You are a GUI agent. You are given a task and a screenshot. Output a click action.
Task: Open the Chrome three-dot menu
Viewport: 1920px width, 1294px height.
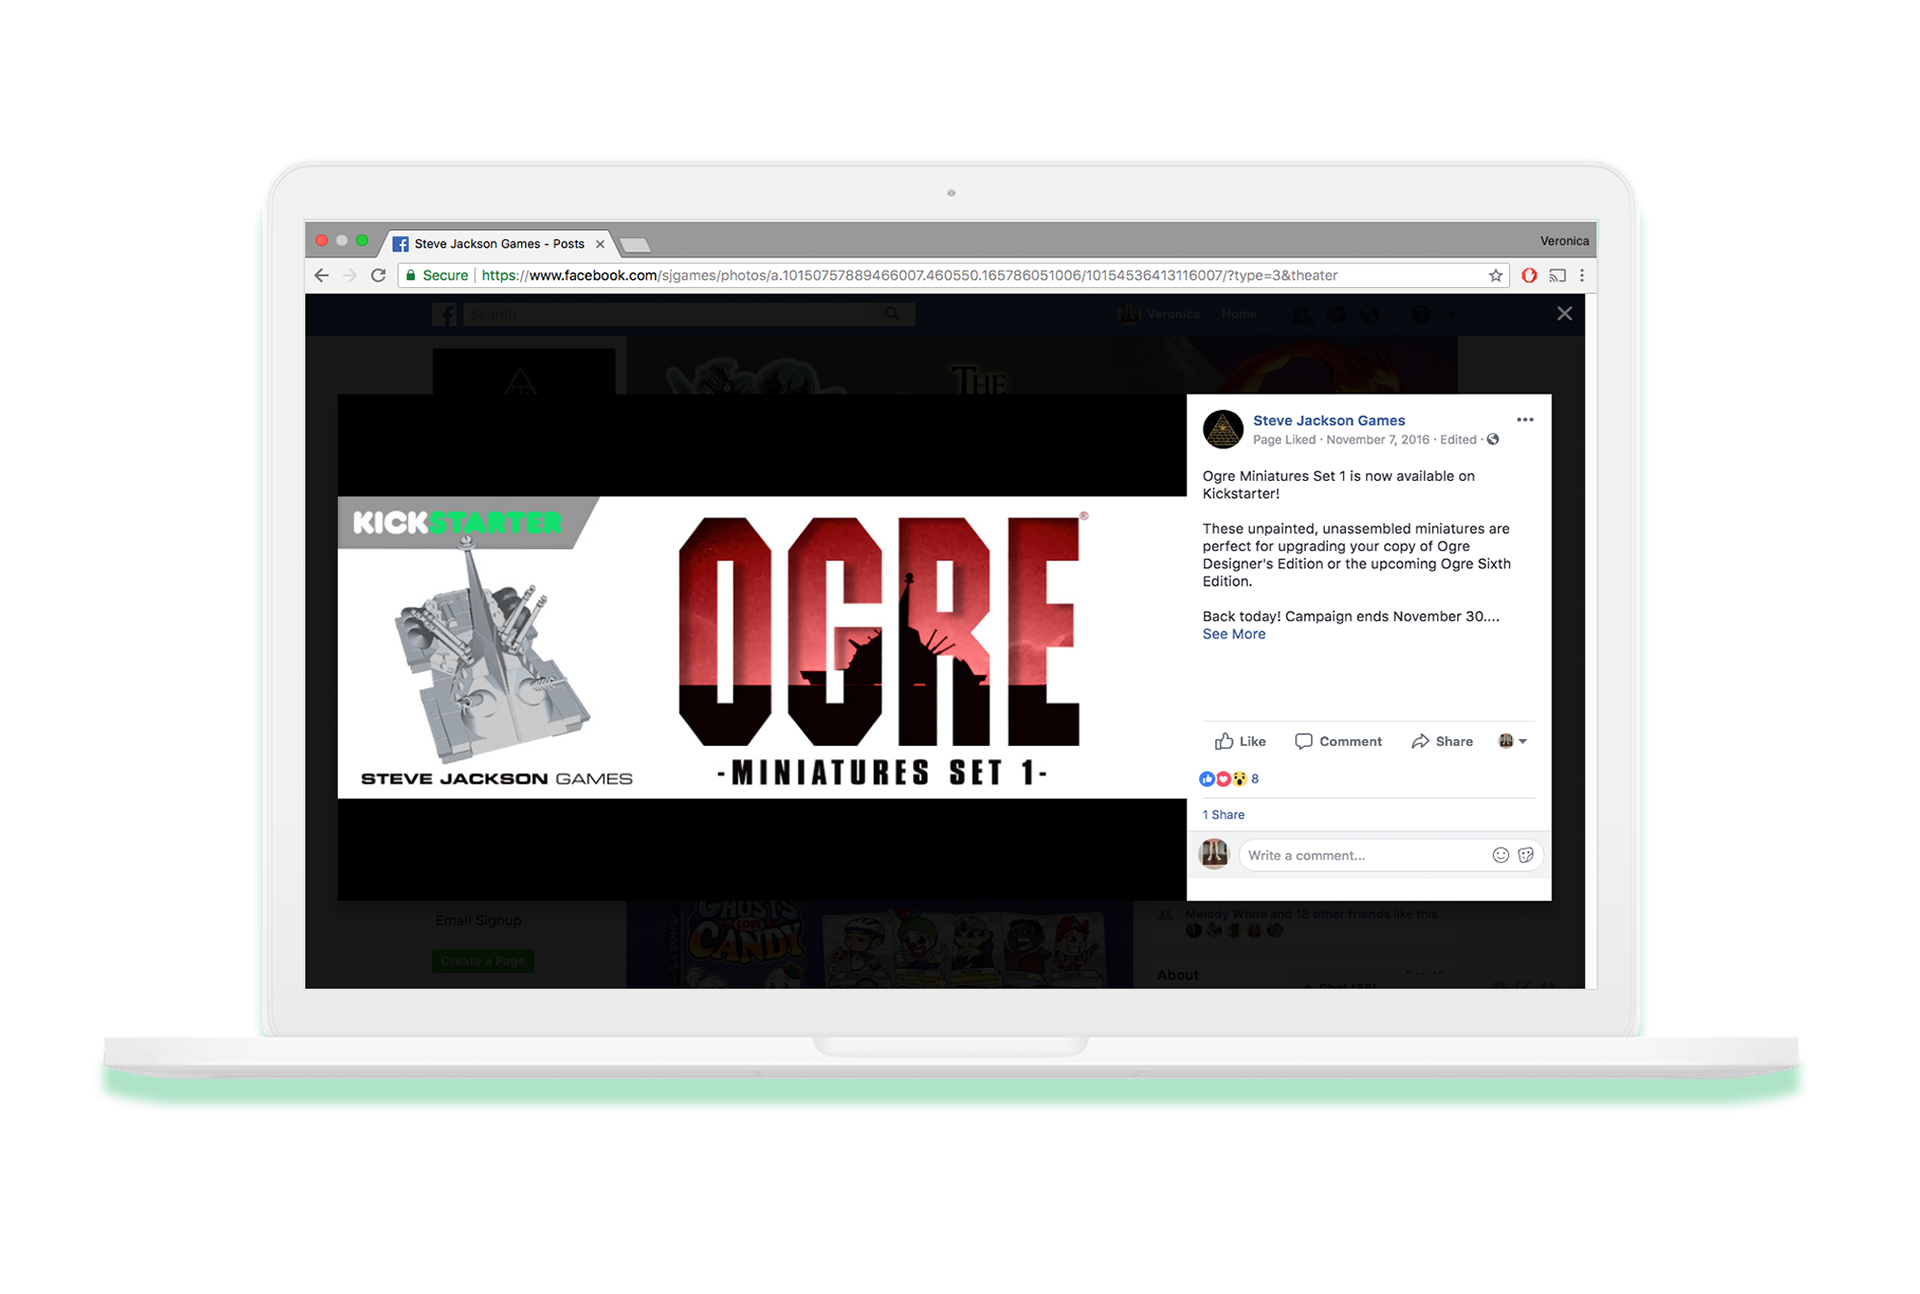click(x=1582, y=275)
